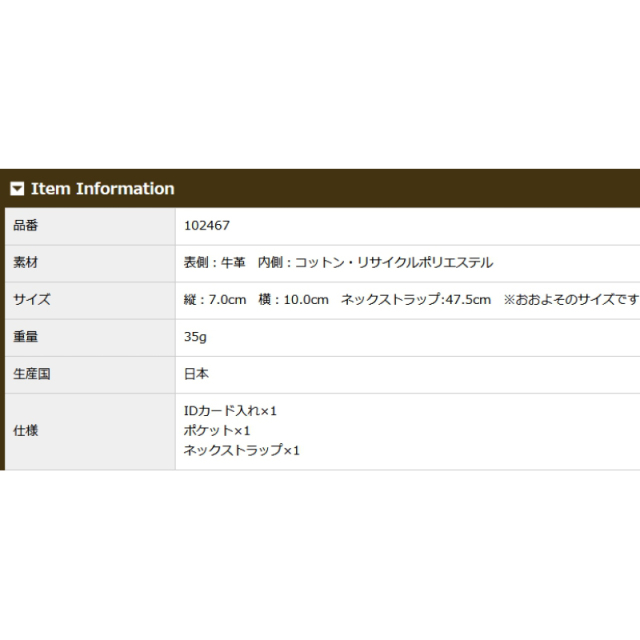Click the Item Information heading
The height and width of the screenshot is (640, 640).
[x=102, y=189]
